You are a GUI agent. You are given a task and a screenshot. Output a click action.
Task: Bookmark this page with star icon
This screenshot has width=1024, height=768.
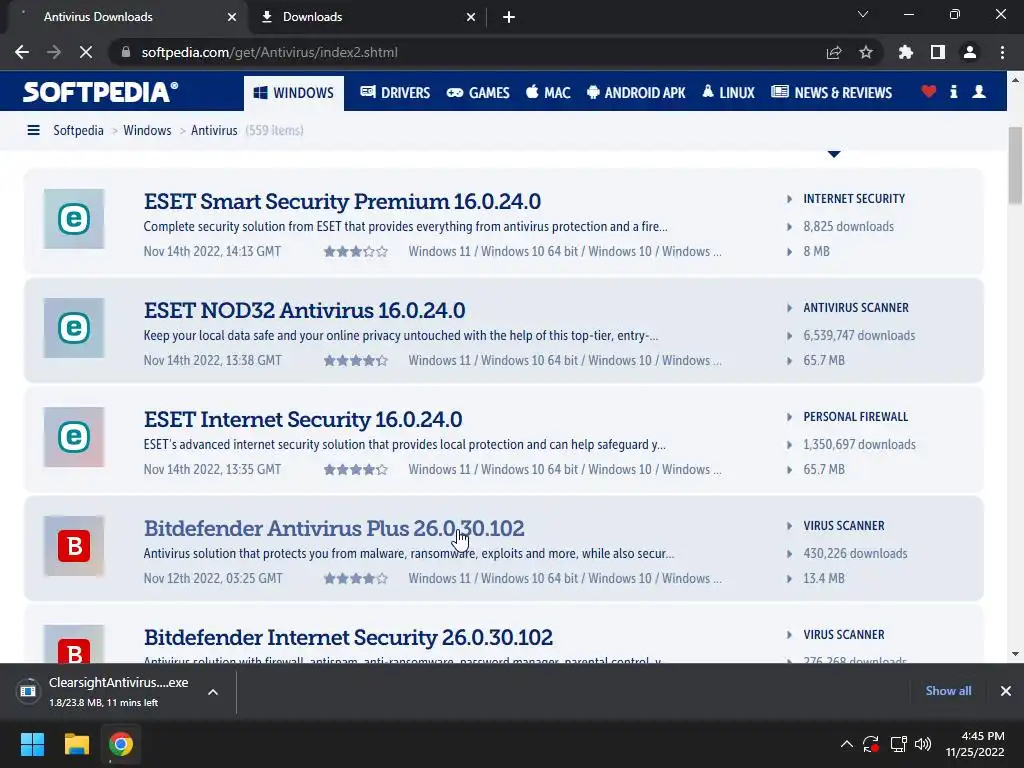point(866,52)
